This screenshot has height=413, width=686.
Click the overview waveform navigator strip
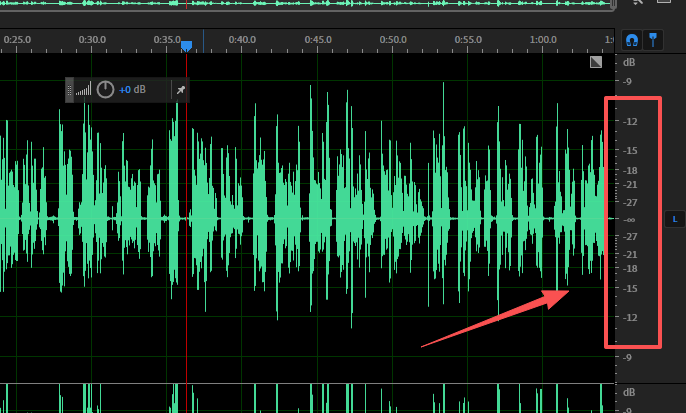[x=306, y=4]
